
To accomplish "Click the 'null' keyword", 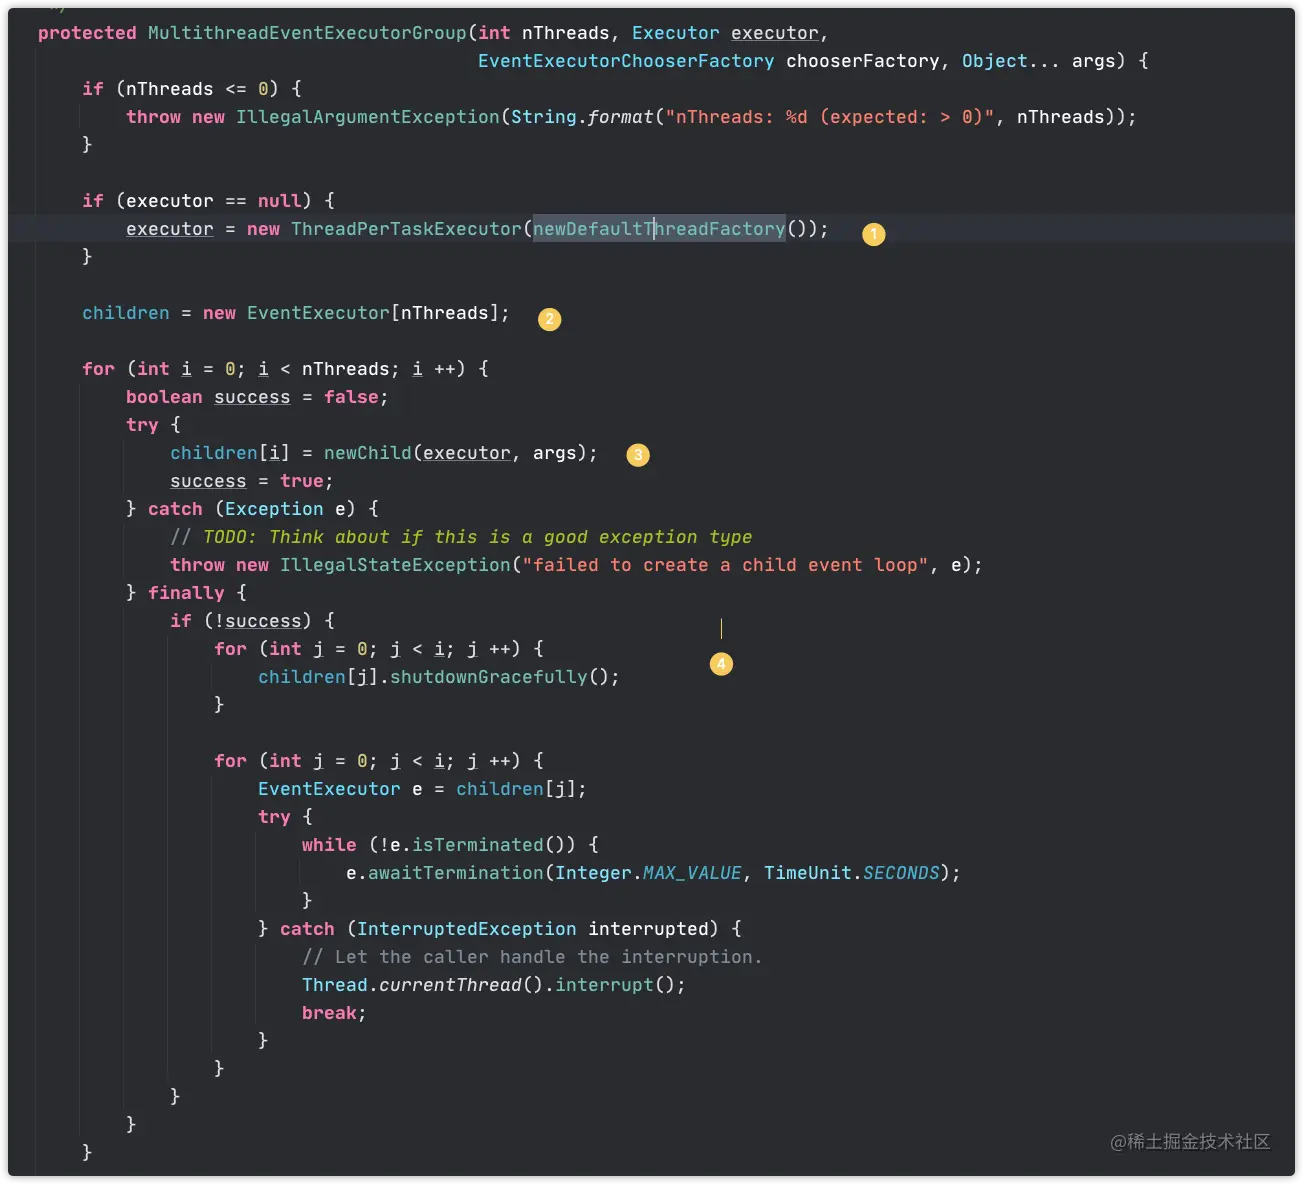I will pos(280,201).
